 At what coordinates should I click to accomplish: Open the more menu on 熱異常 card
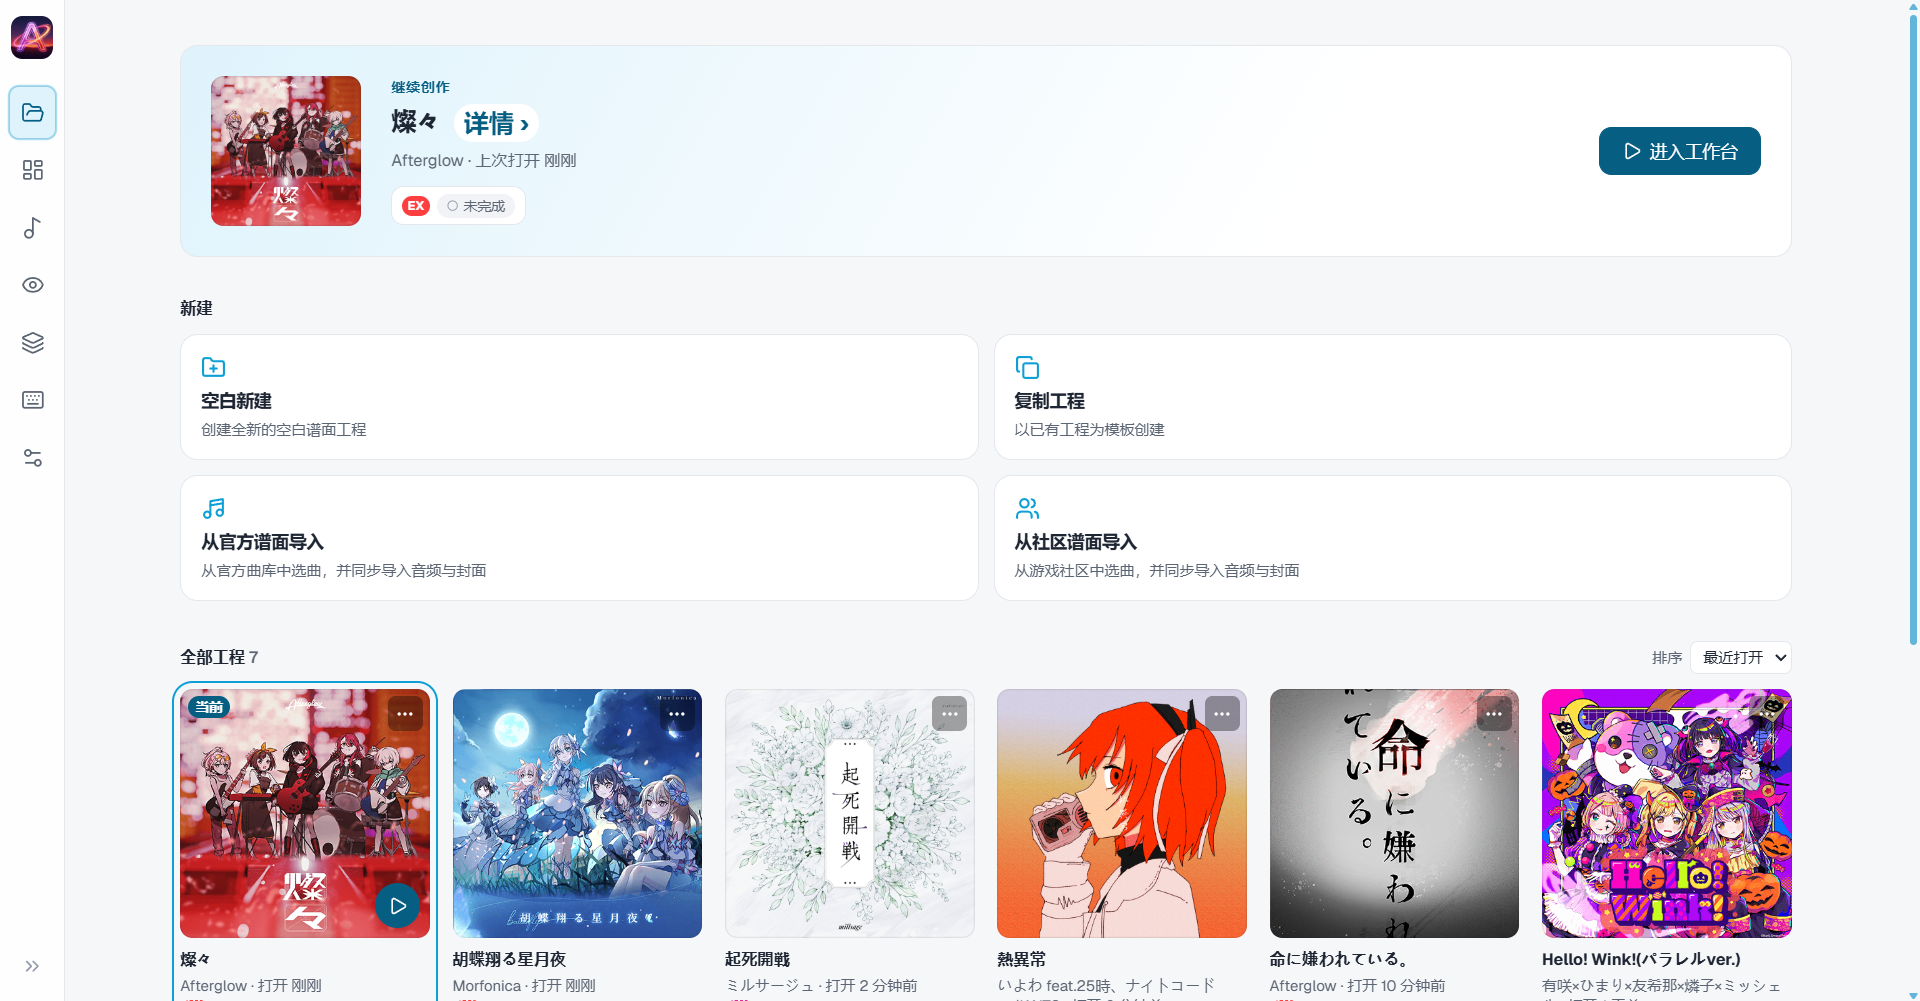(x=1222, y=714)
